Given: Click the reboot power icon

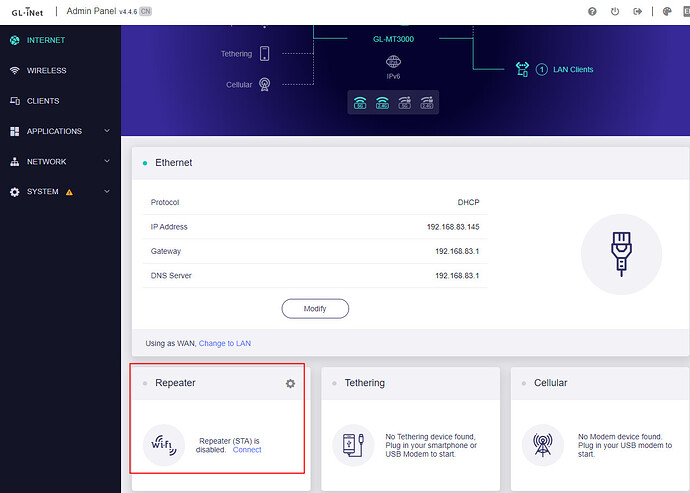Looking at the screenshot, I should click(614, 12).
